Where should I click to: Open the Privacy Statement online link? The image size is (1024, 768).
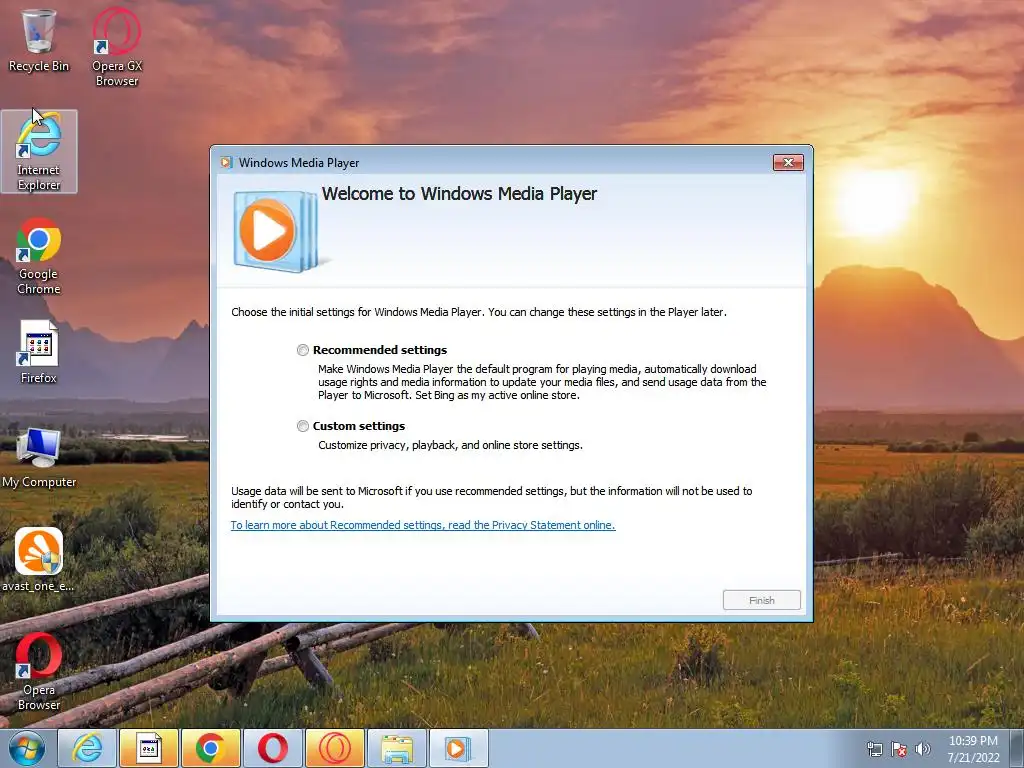coord(423,525)
